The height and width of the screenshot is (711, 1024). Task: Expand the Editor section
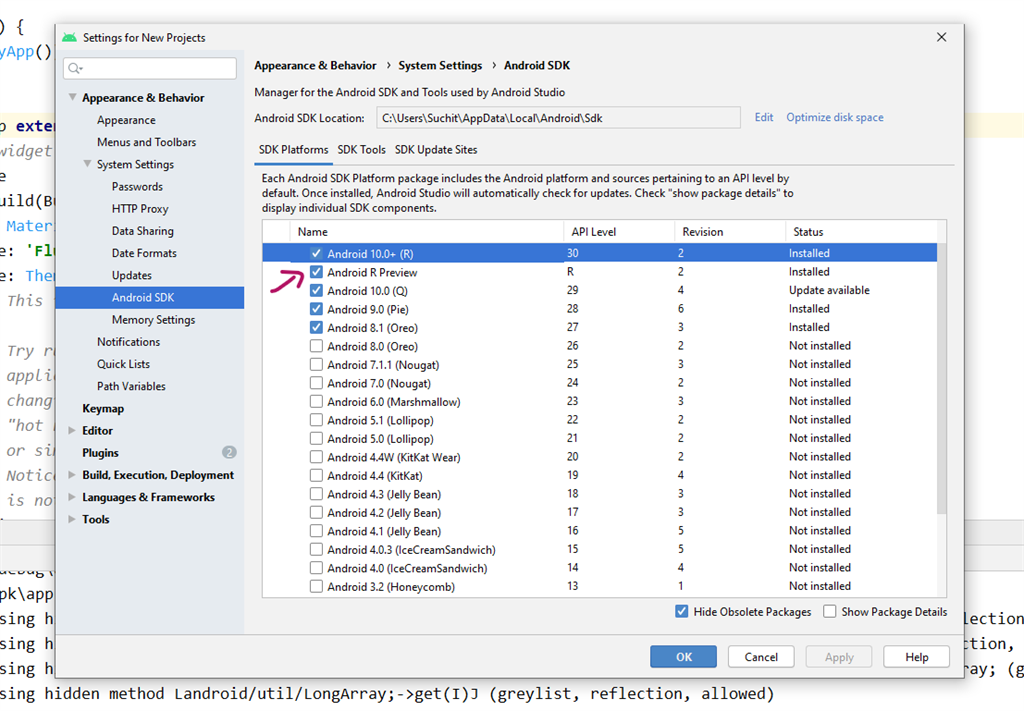click(72, 430)
